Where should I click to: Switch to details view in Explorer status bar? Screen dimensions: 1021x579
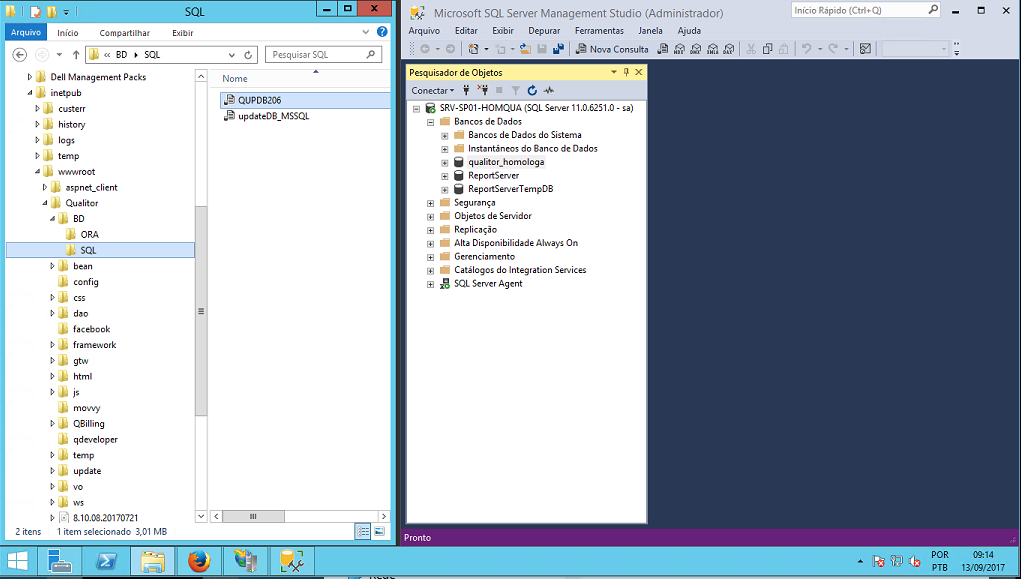363,531
